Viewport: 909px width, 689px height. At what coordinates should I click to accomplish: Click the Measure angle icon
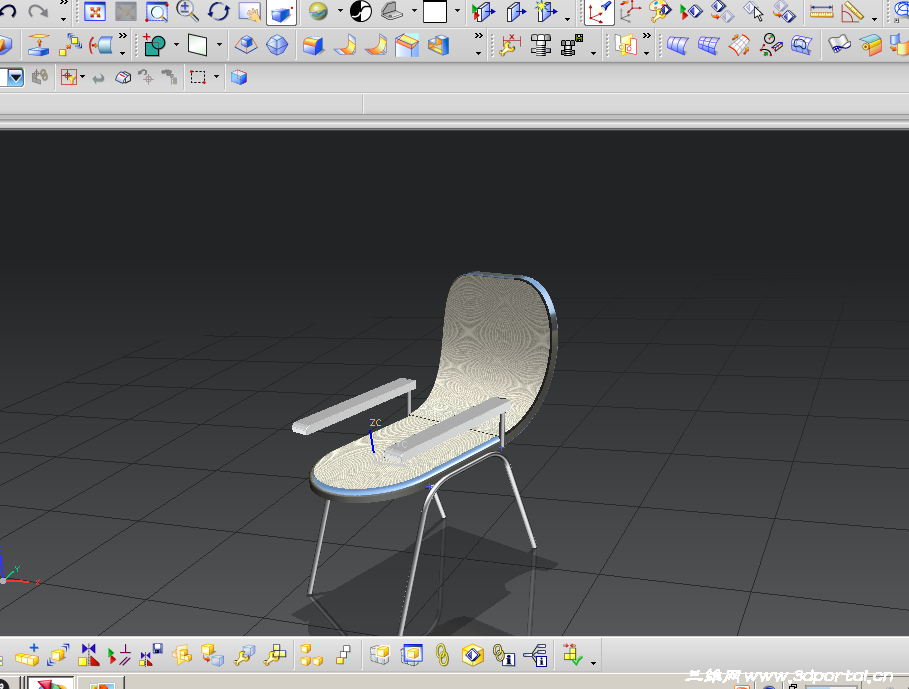coord(852,12)
